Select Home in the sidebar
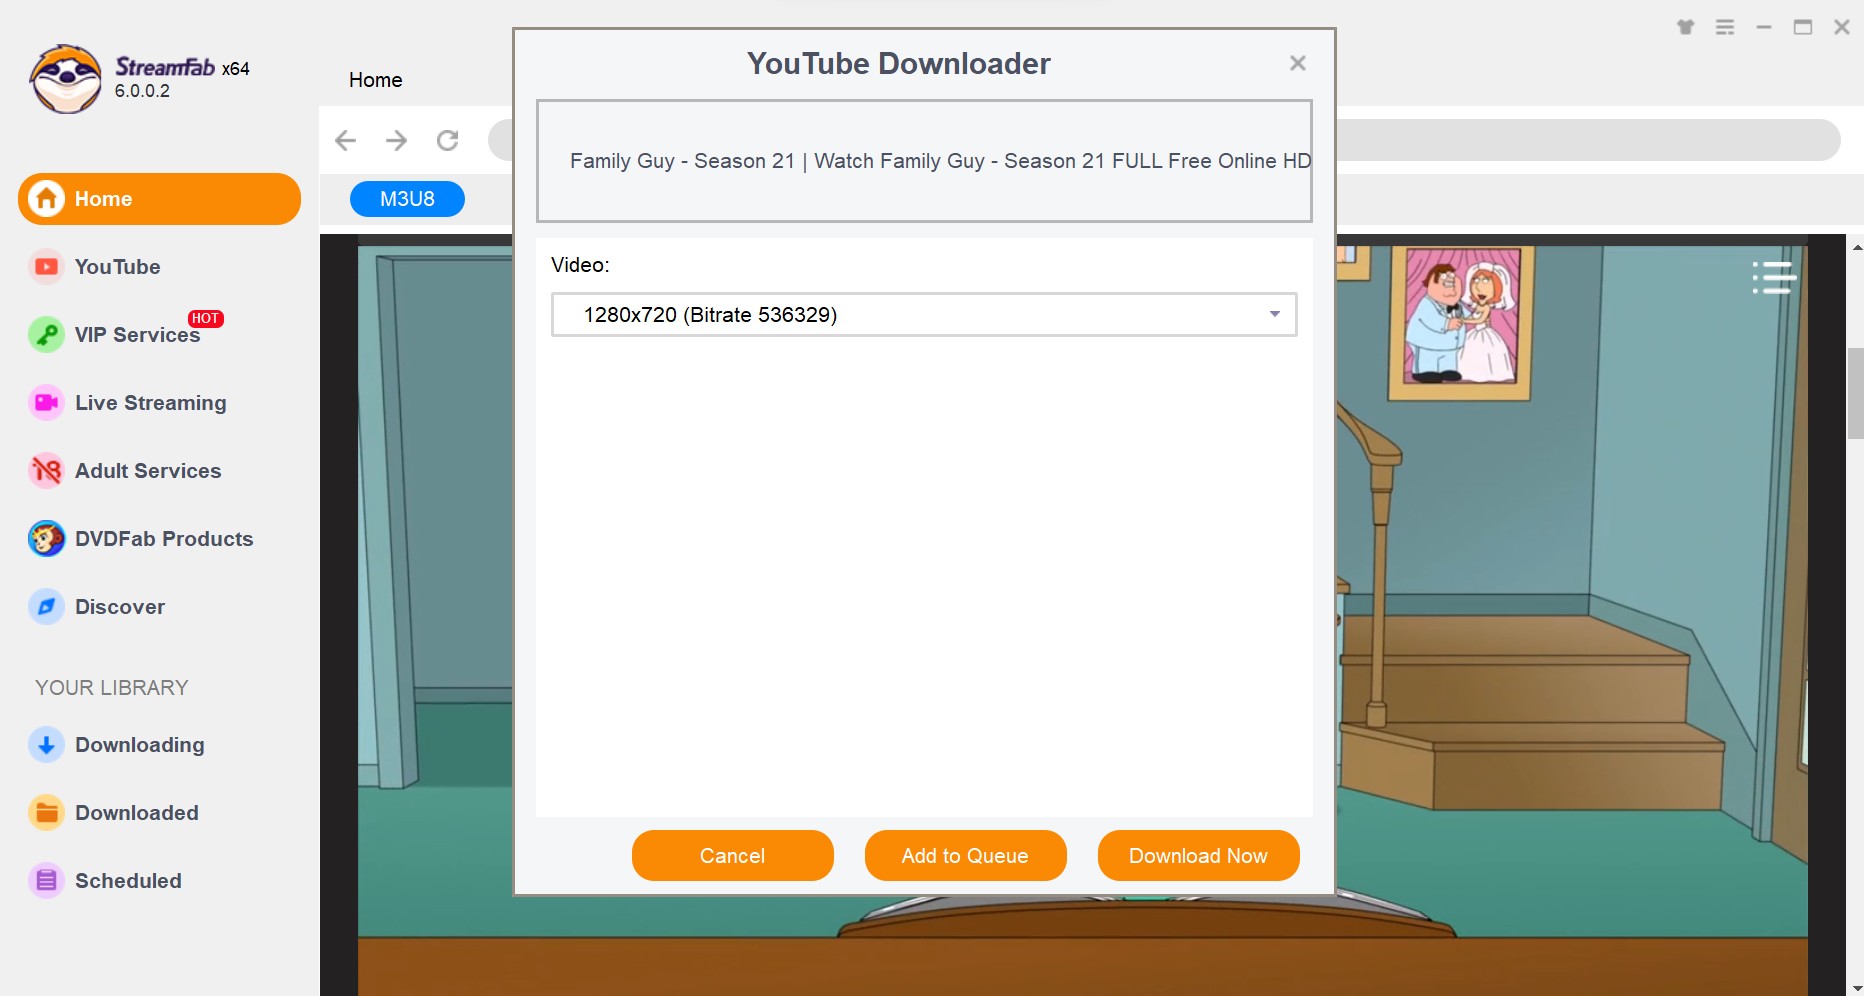The width and height of the screenshot is (1864, 996). point(159,199)
